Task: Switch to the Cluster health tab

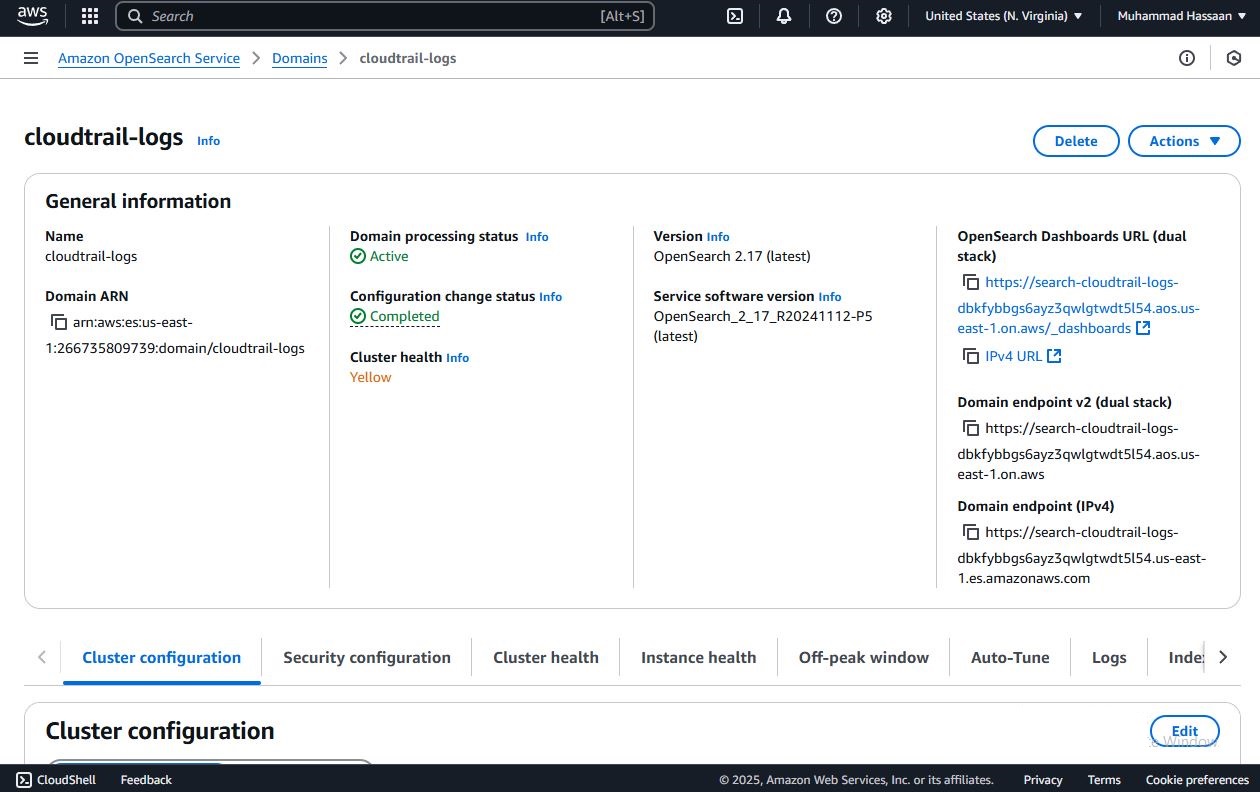Action: pyautogui.click(x=546, y=657)
